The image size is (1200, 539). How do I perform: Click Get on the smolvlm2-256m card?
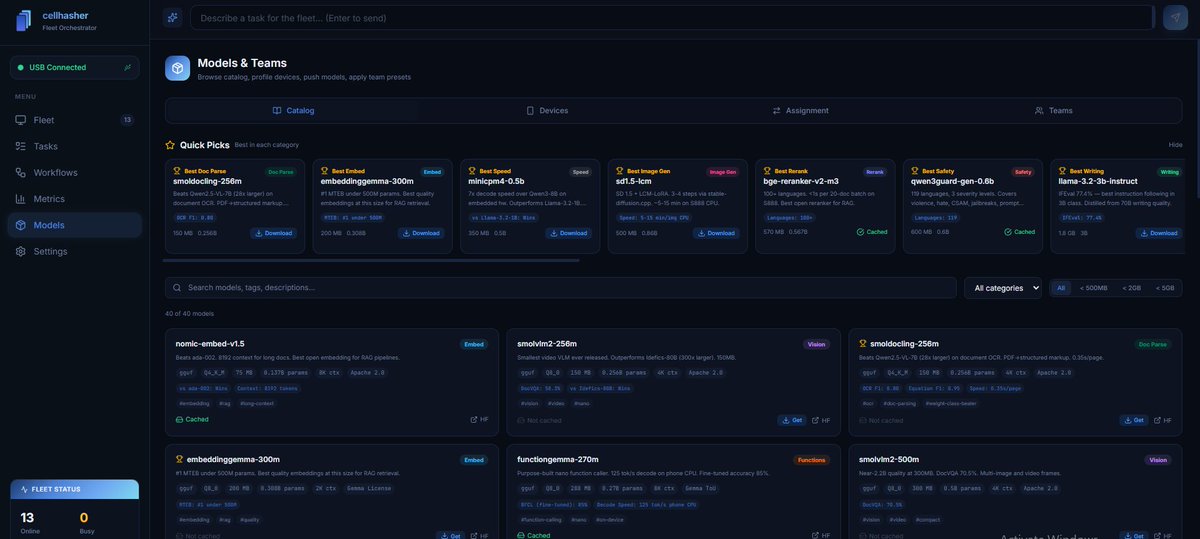pos(792,420)
